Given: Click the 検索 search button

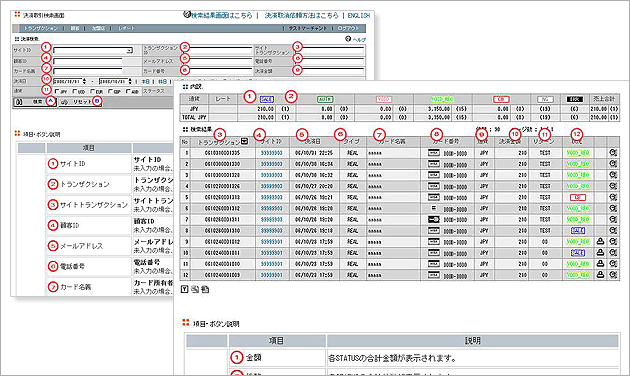Looking at the screenshot, I should [x=35, y=102].
